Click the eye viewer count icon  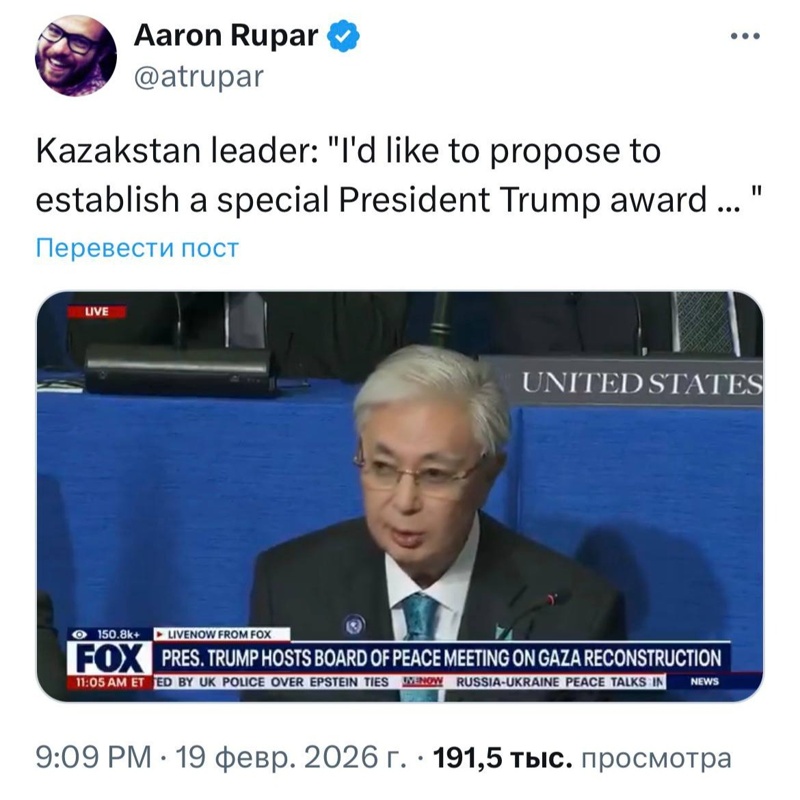pos(80,634)
